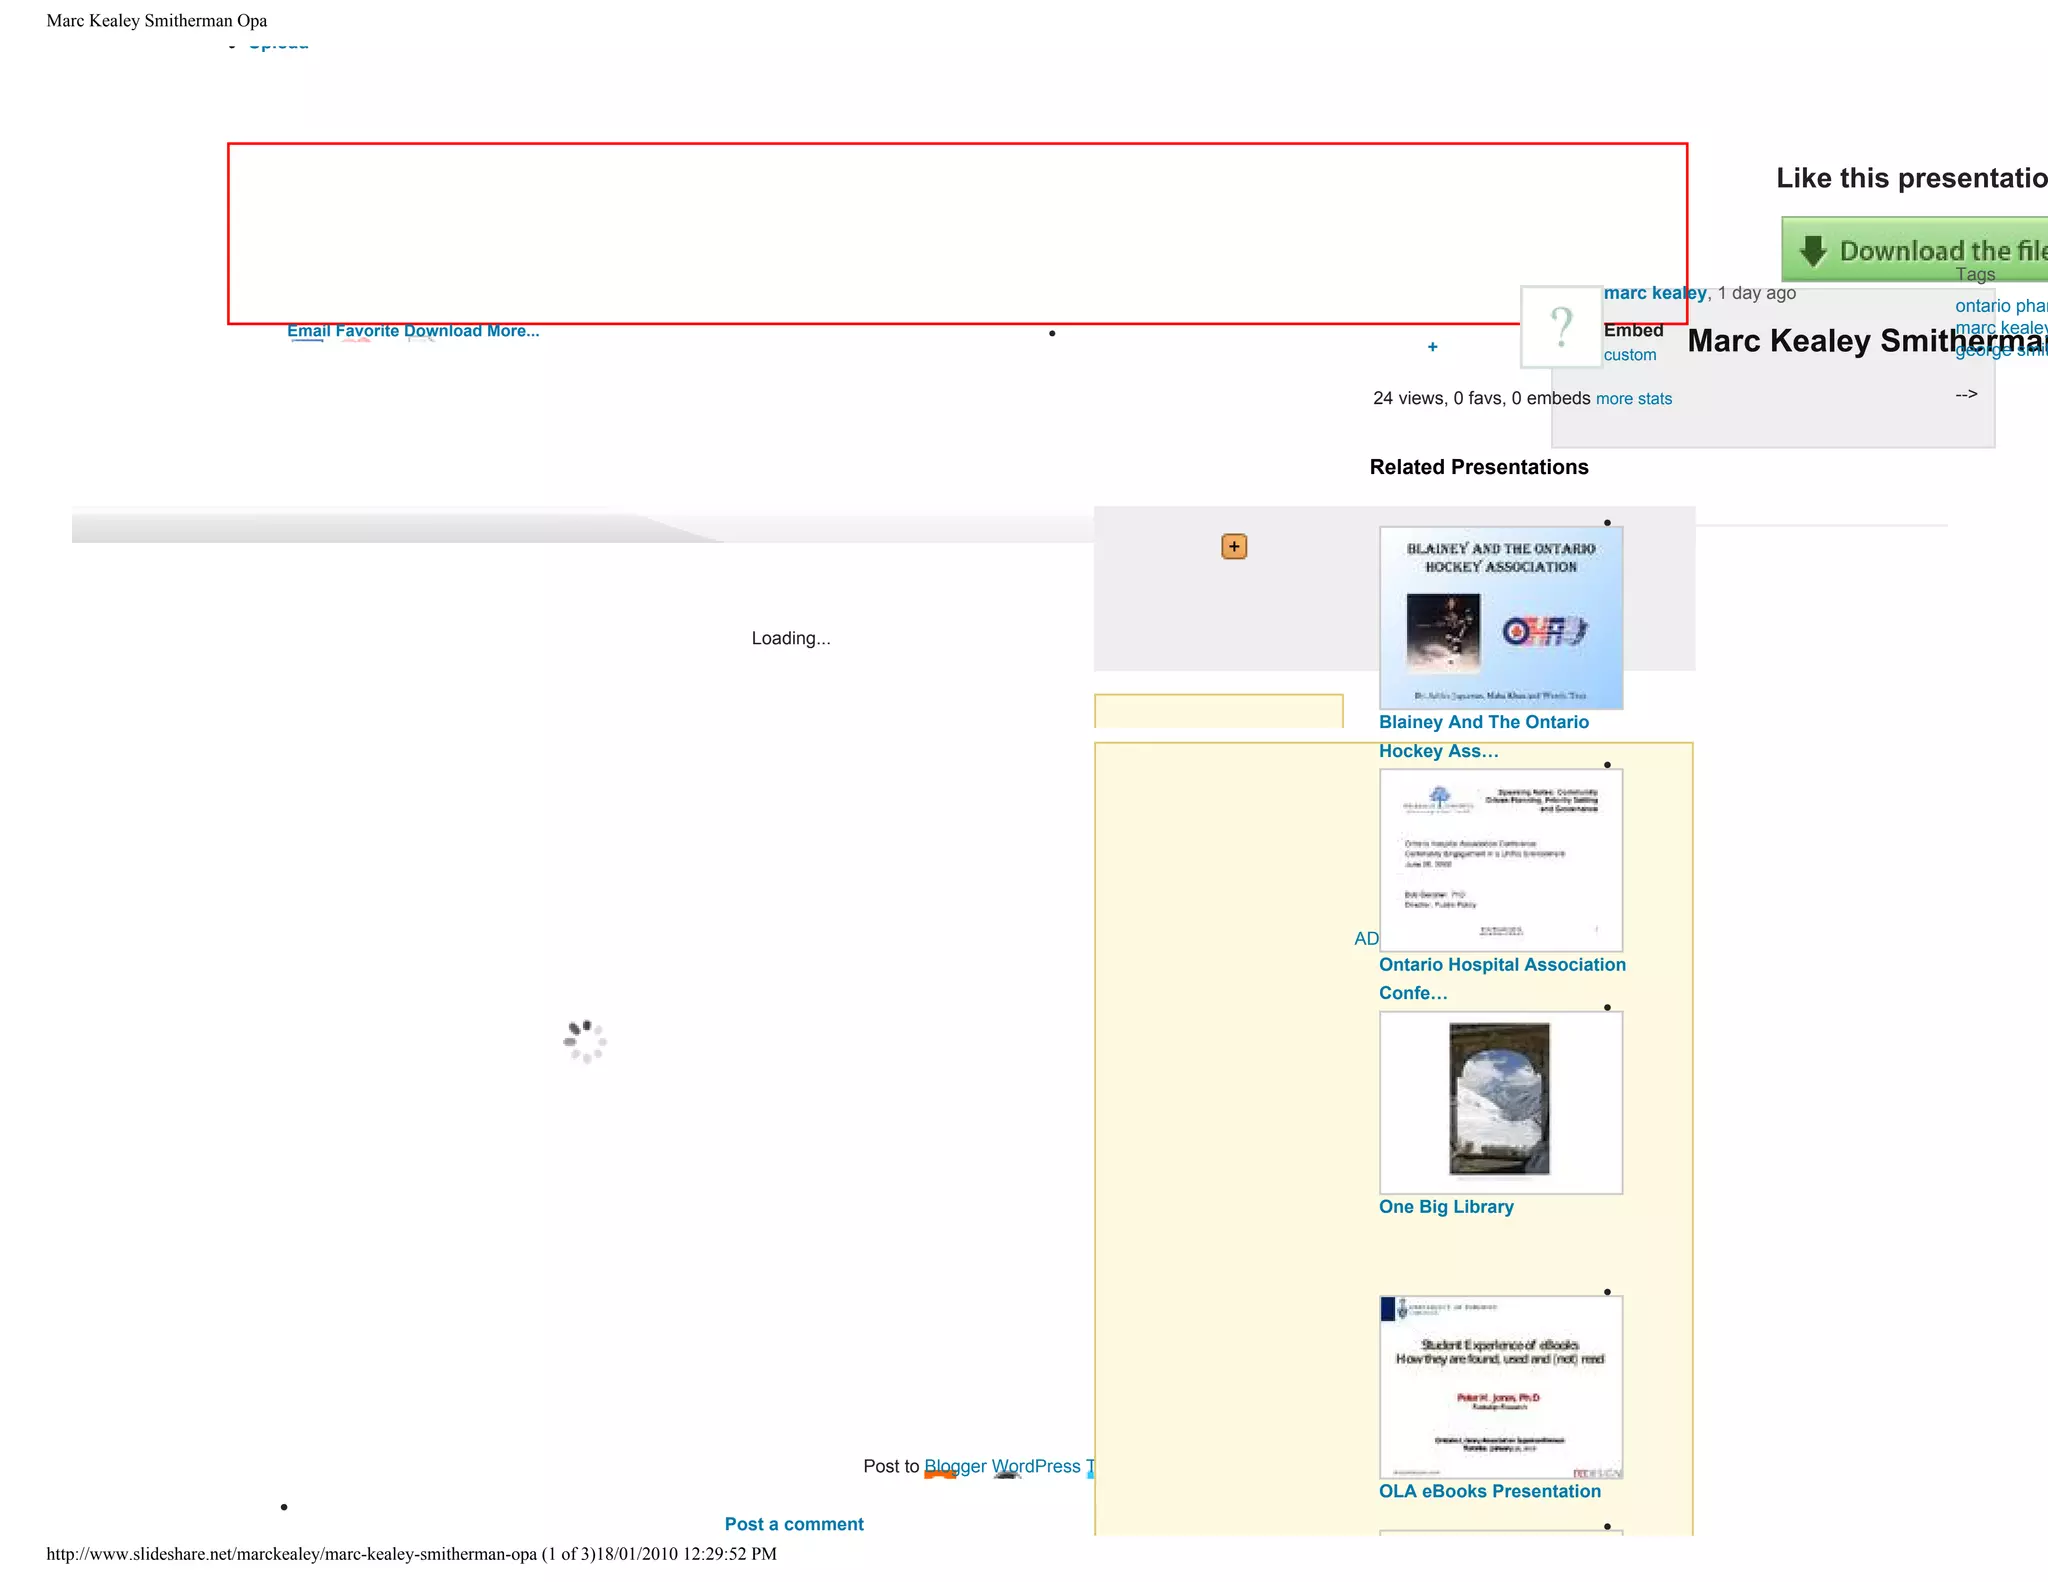Click the question mark avatar placeholder
Image resolution: width=2048 pixels, height=1582 pixels.
point(1560,327)
